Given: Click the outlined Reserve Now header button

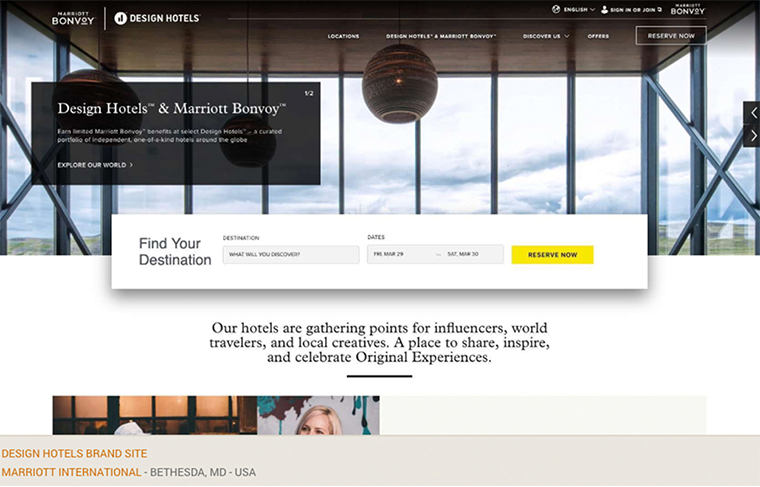Looking at the screenshot, I should coord(671,36).
